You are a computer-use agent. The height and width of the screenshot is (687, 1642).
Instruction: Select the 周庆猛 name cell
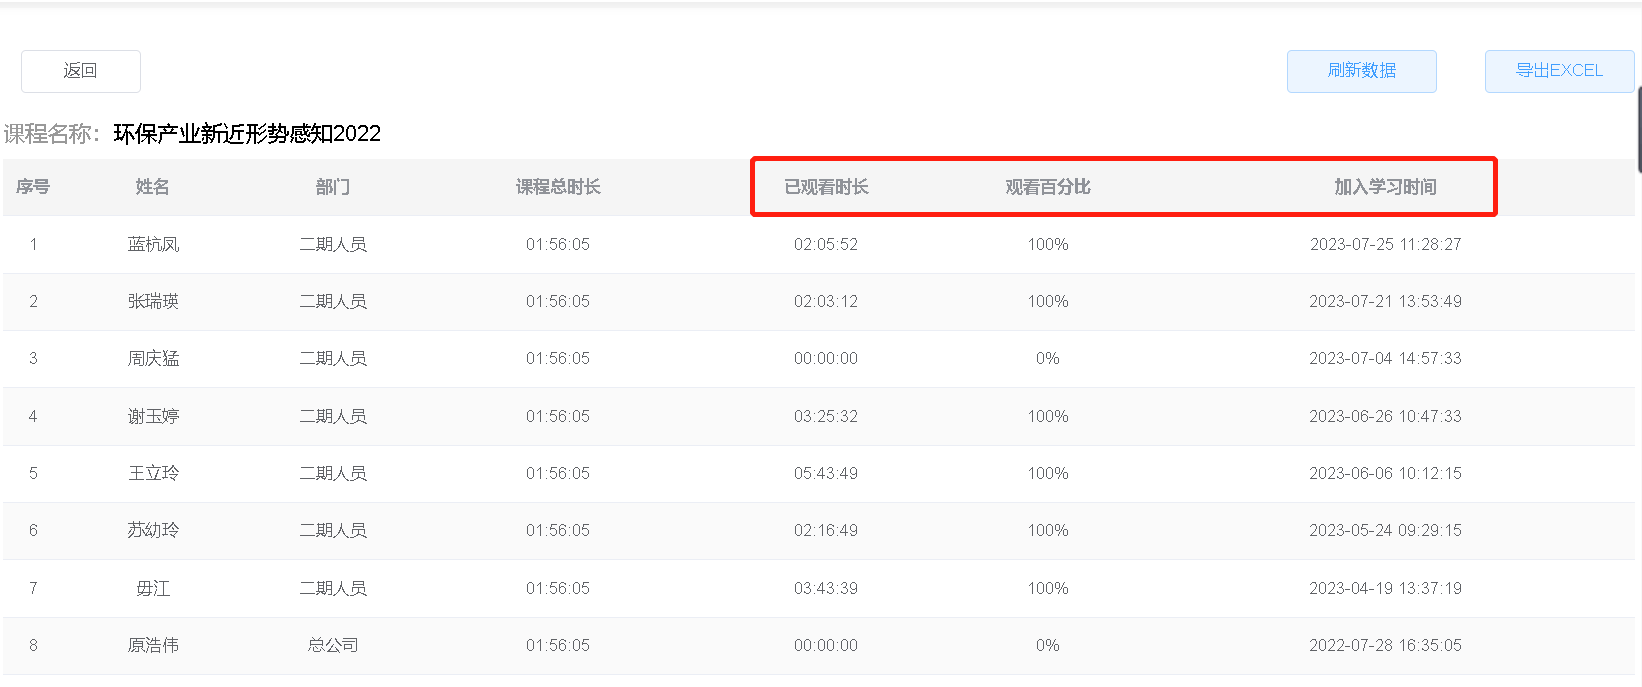(x=153, y=358)
